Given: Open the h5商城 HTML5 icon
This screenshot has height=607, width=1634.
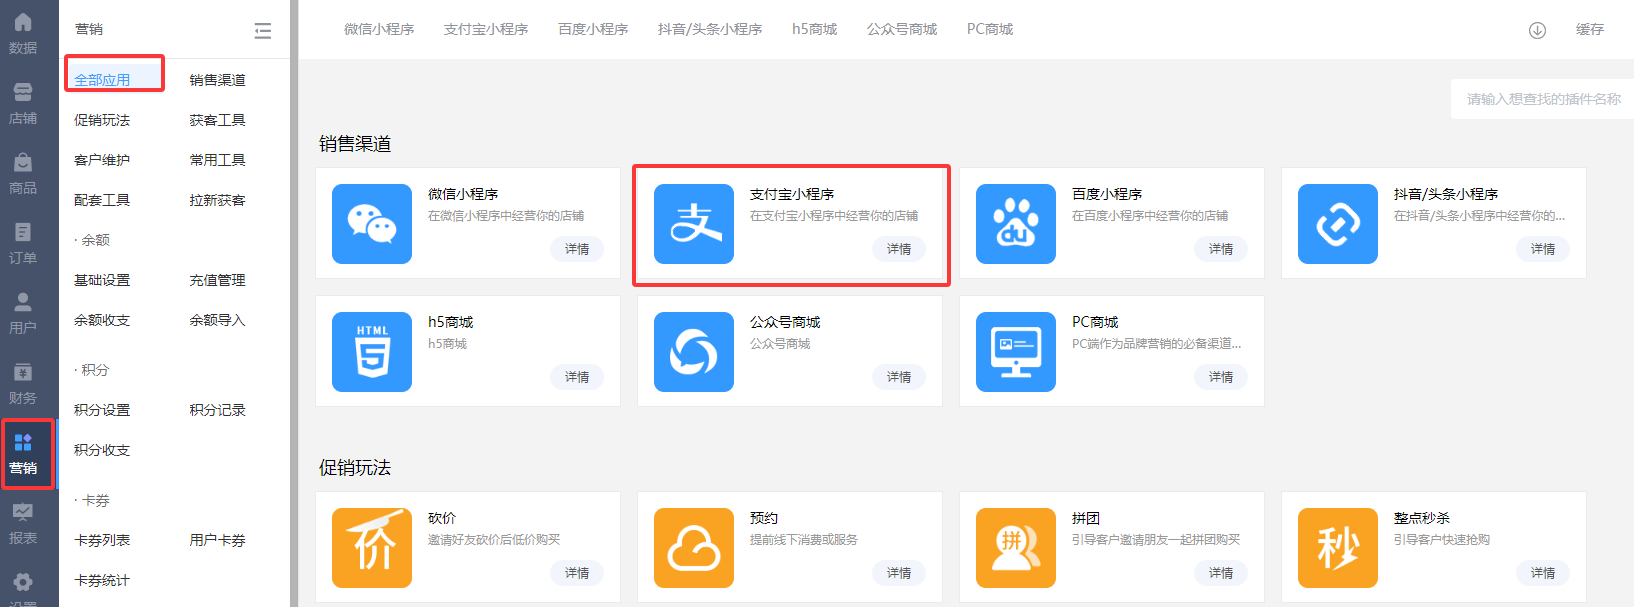Looking at the screenshot, I should click(372, 352).
